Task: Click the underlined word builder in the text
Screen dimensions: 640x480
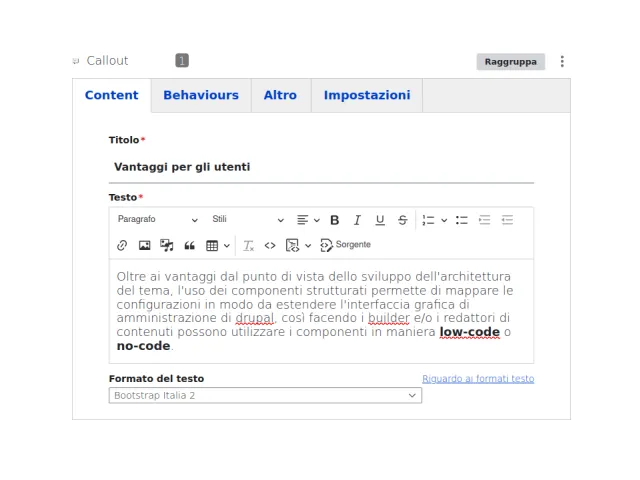Action: click(389, 318)
